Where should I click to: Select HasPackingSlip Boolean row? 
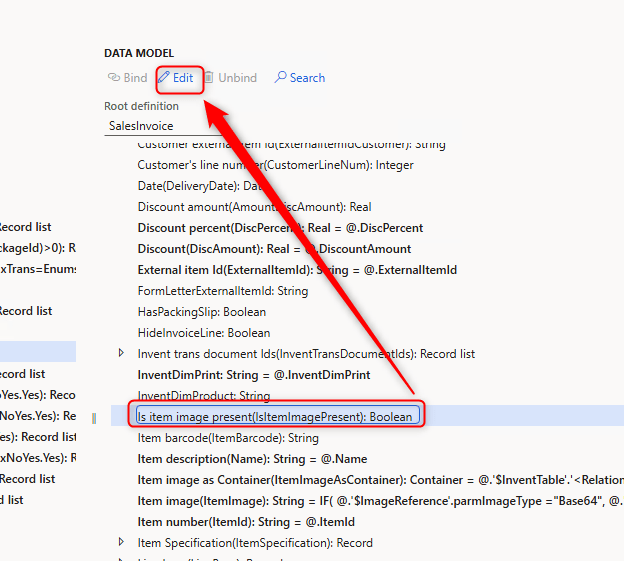[202, 312]
